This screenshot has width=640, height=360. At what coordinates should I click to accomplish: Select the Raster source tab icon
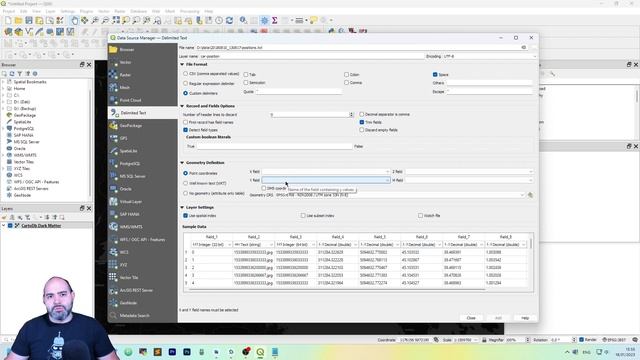coord(113,75)
